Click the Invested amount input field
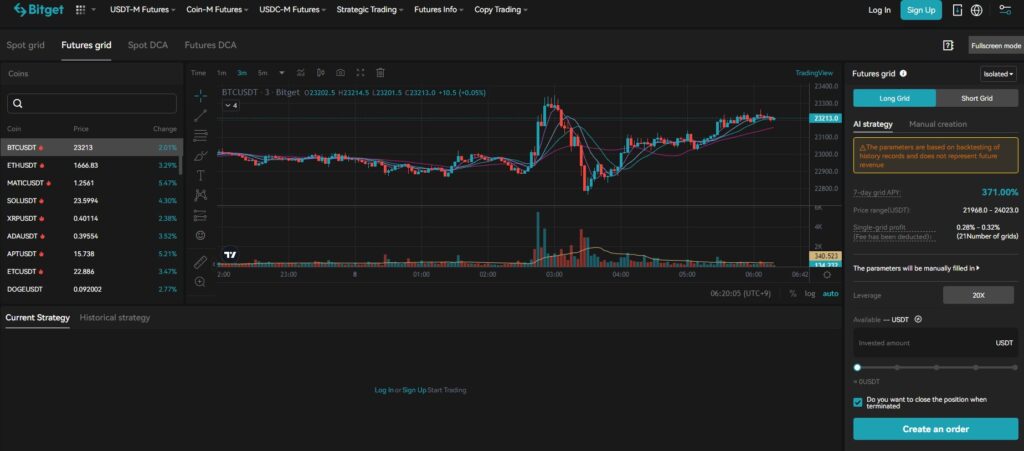1024x451 pixels. click(x=935, y=343)
